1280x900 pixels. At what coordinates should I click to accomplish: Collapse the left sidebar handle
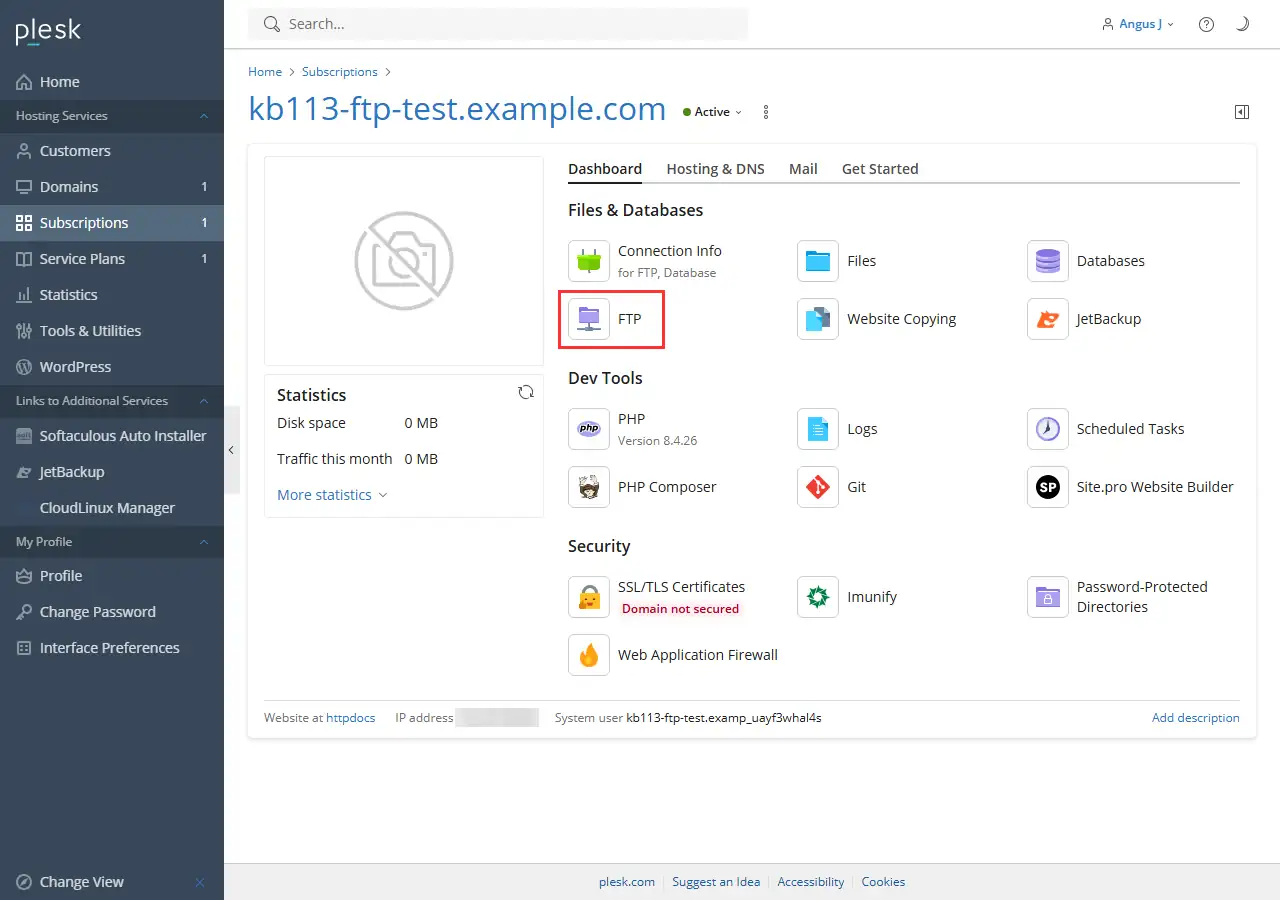click(231, 450)
